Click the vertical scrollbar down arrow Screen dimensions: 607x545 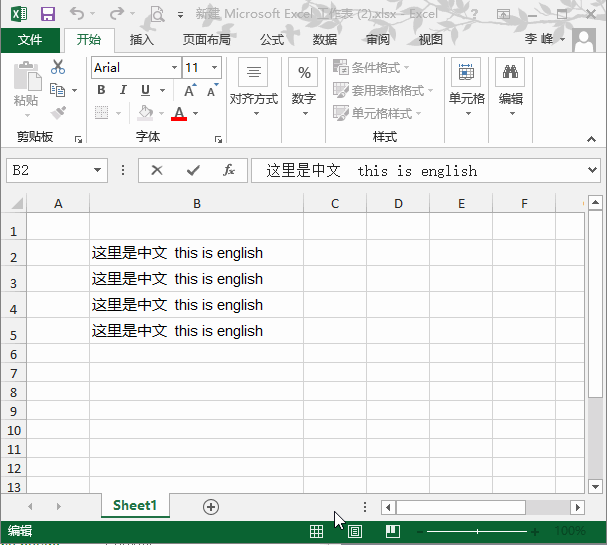(x=595, y=487)
